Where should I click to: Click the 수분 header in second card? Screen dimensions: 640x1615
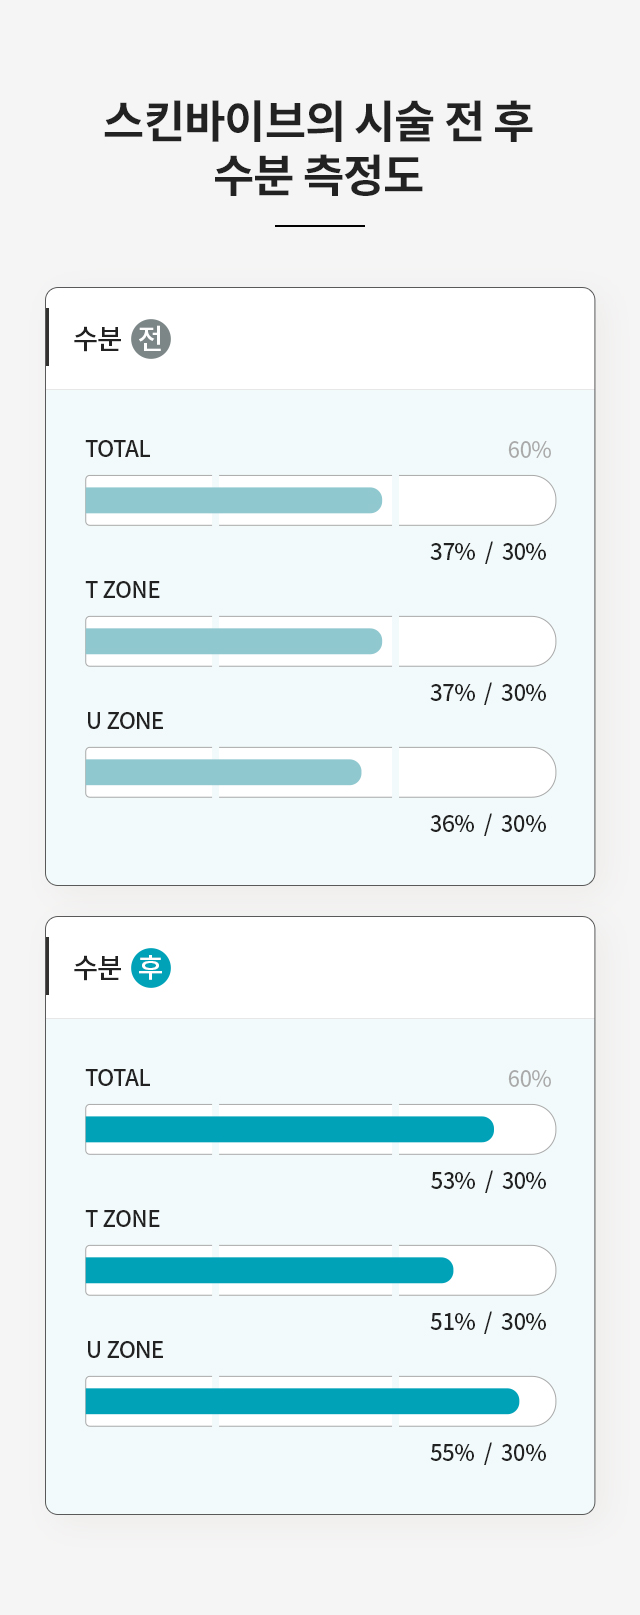(97, 968)
